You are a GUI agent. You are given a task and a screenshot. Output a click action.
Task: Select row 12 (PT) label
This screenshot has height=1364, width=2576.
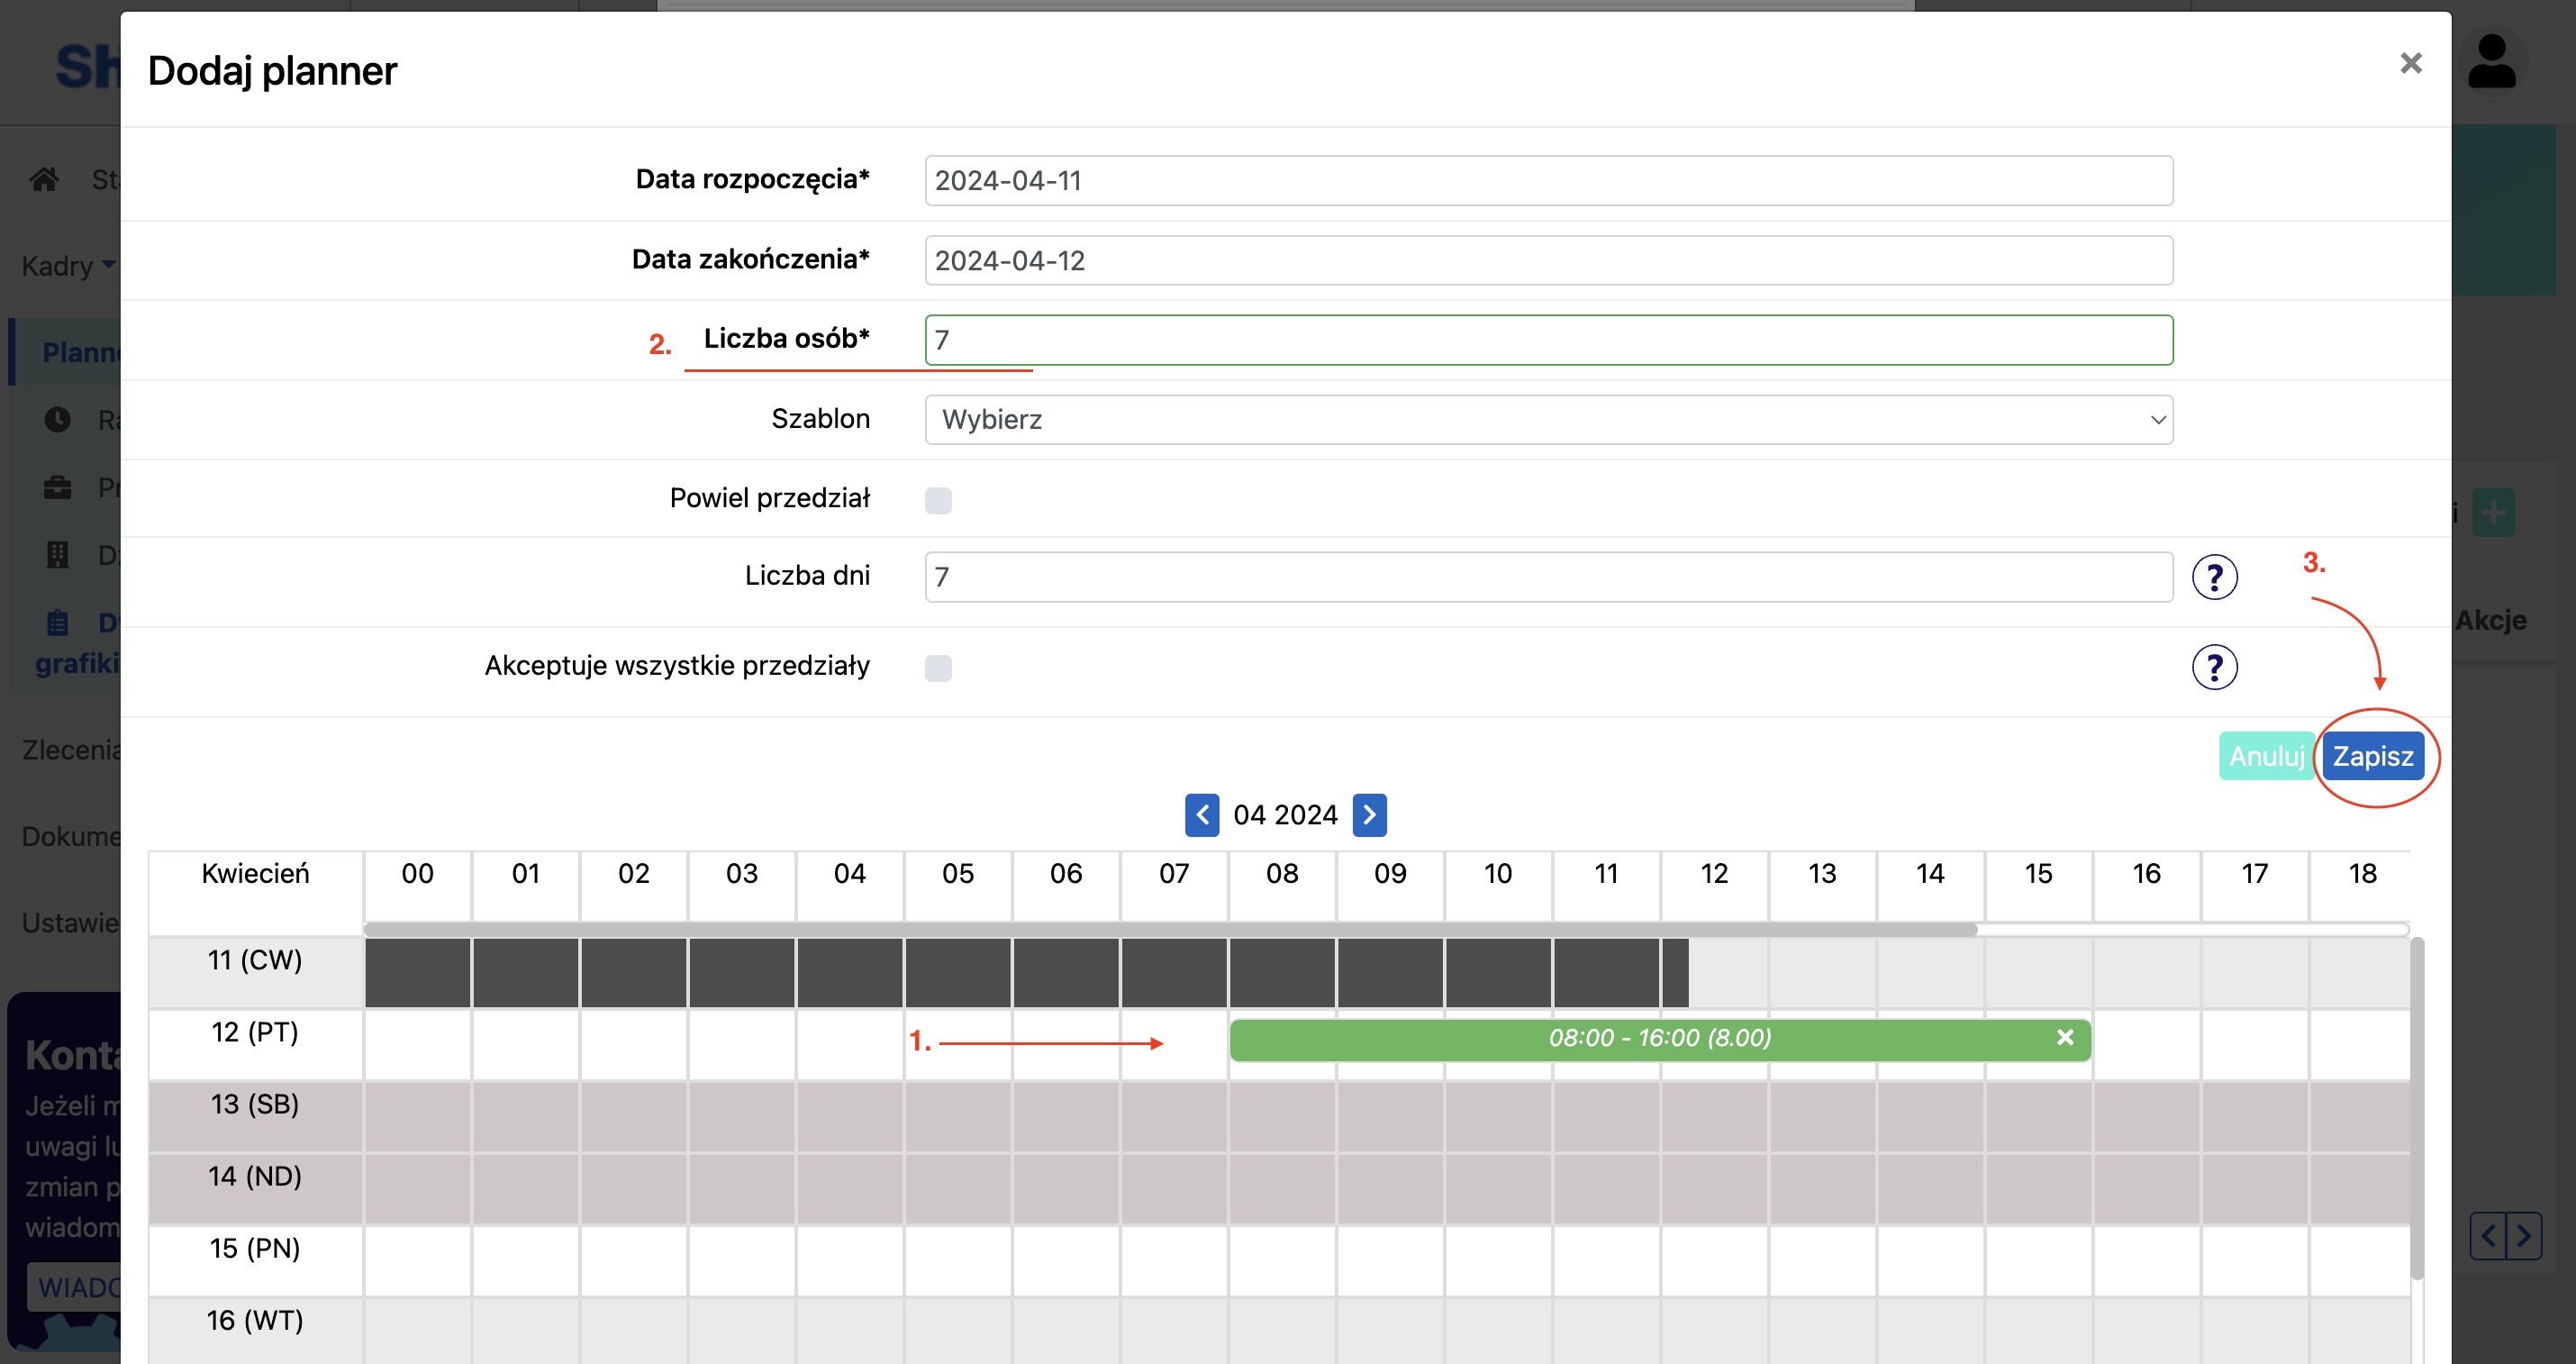click(255, 1032)
